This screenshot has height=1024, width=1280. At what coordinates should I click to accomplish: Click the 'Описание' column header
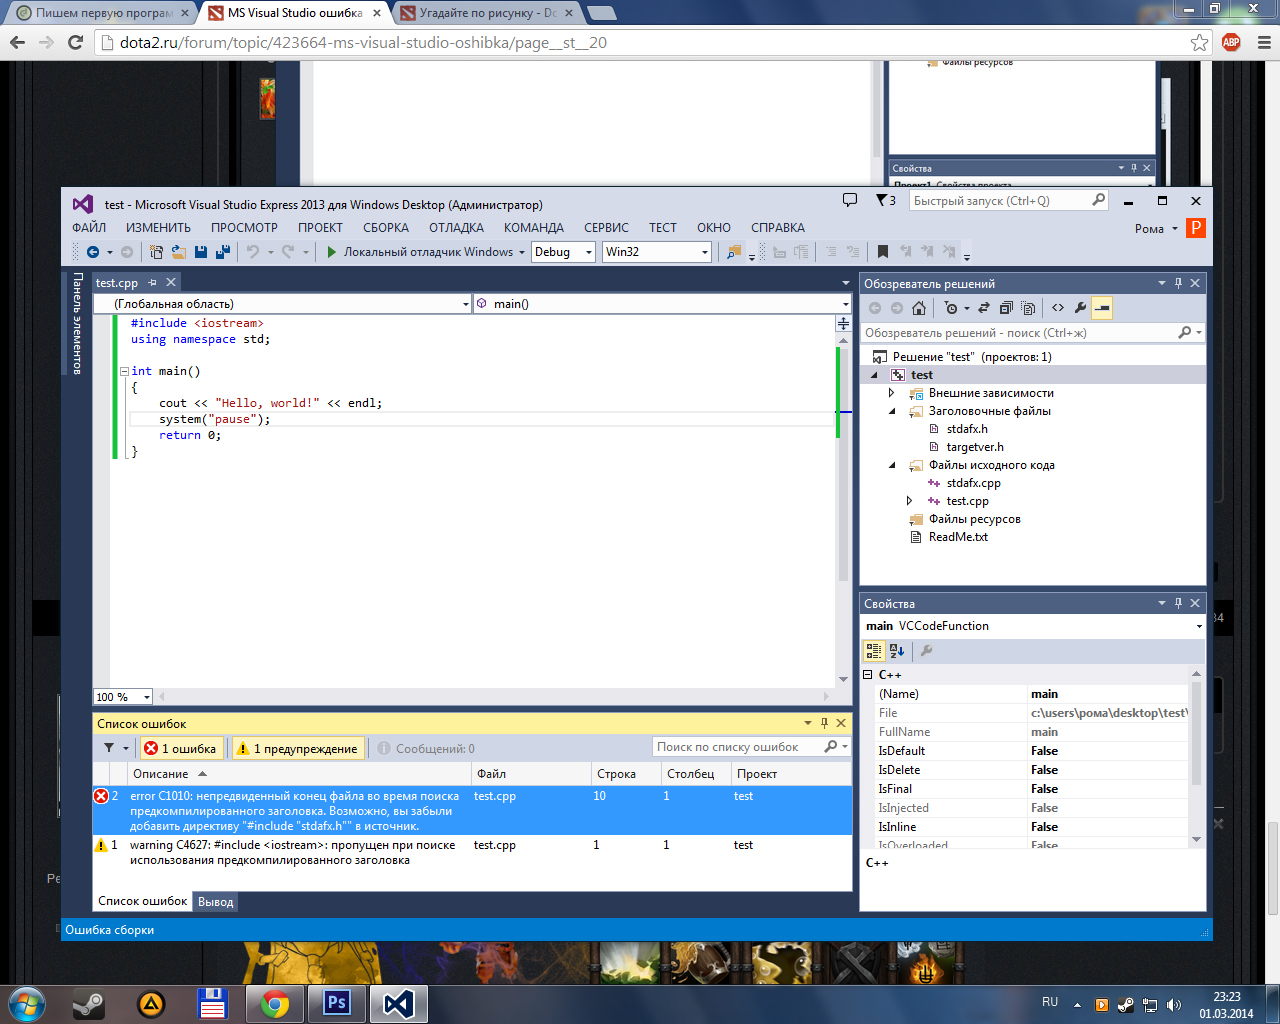pos(301,774)
